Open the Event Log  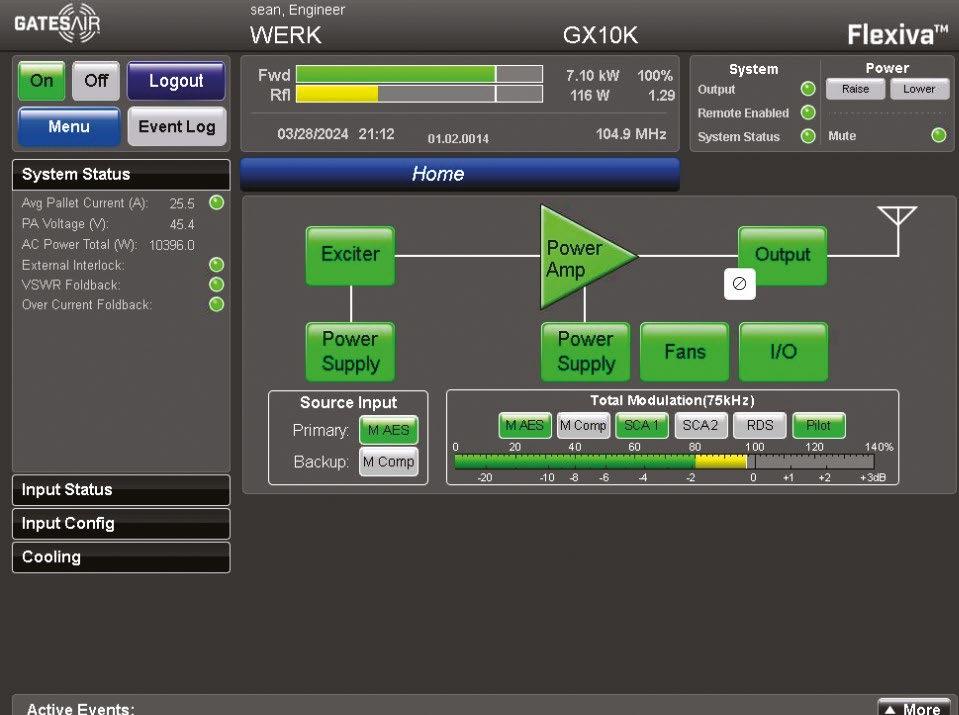tap(177, 127)
